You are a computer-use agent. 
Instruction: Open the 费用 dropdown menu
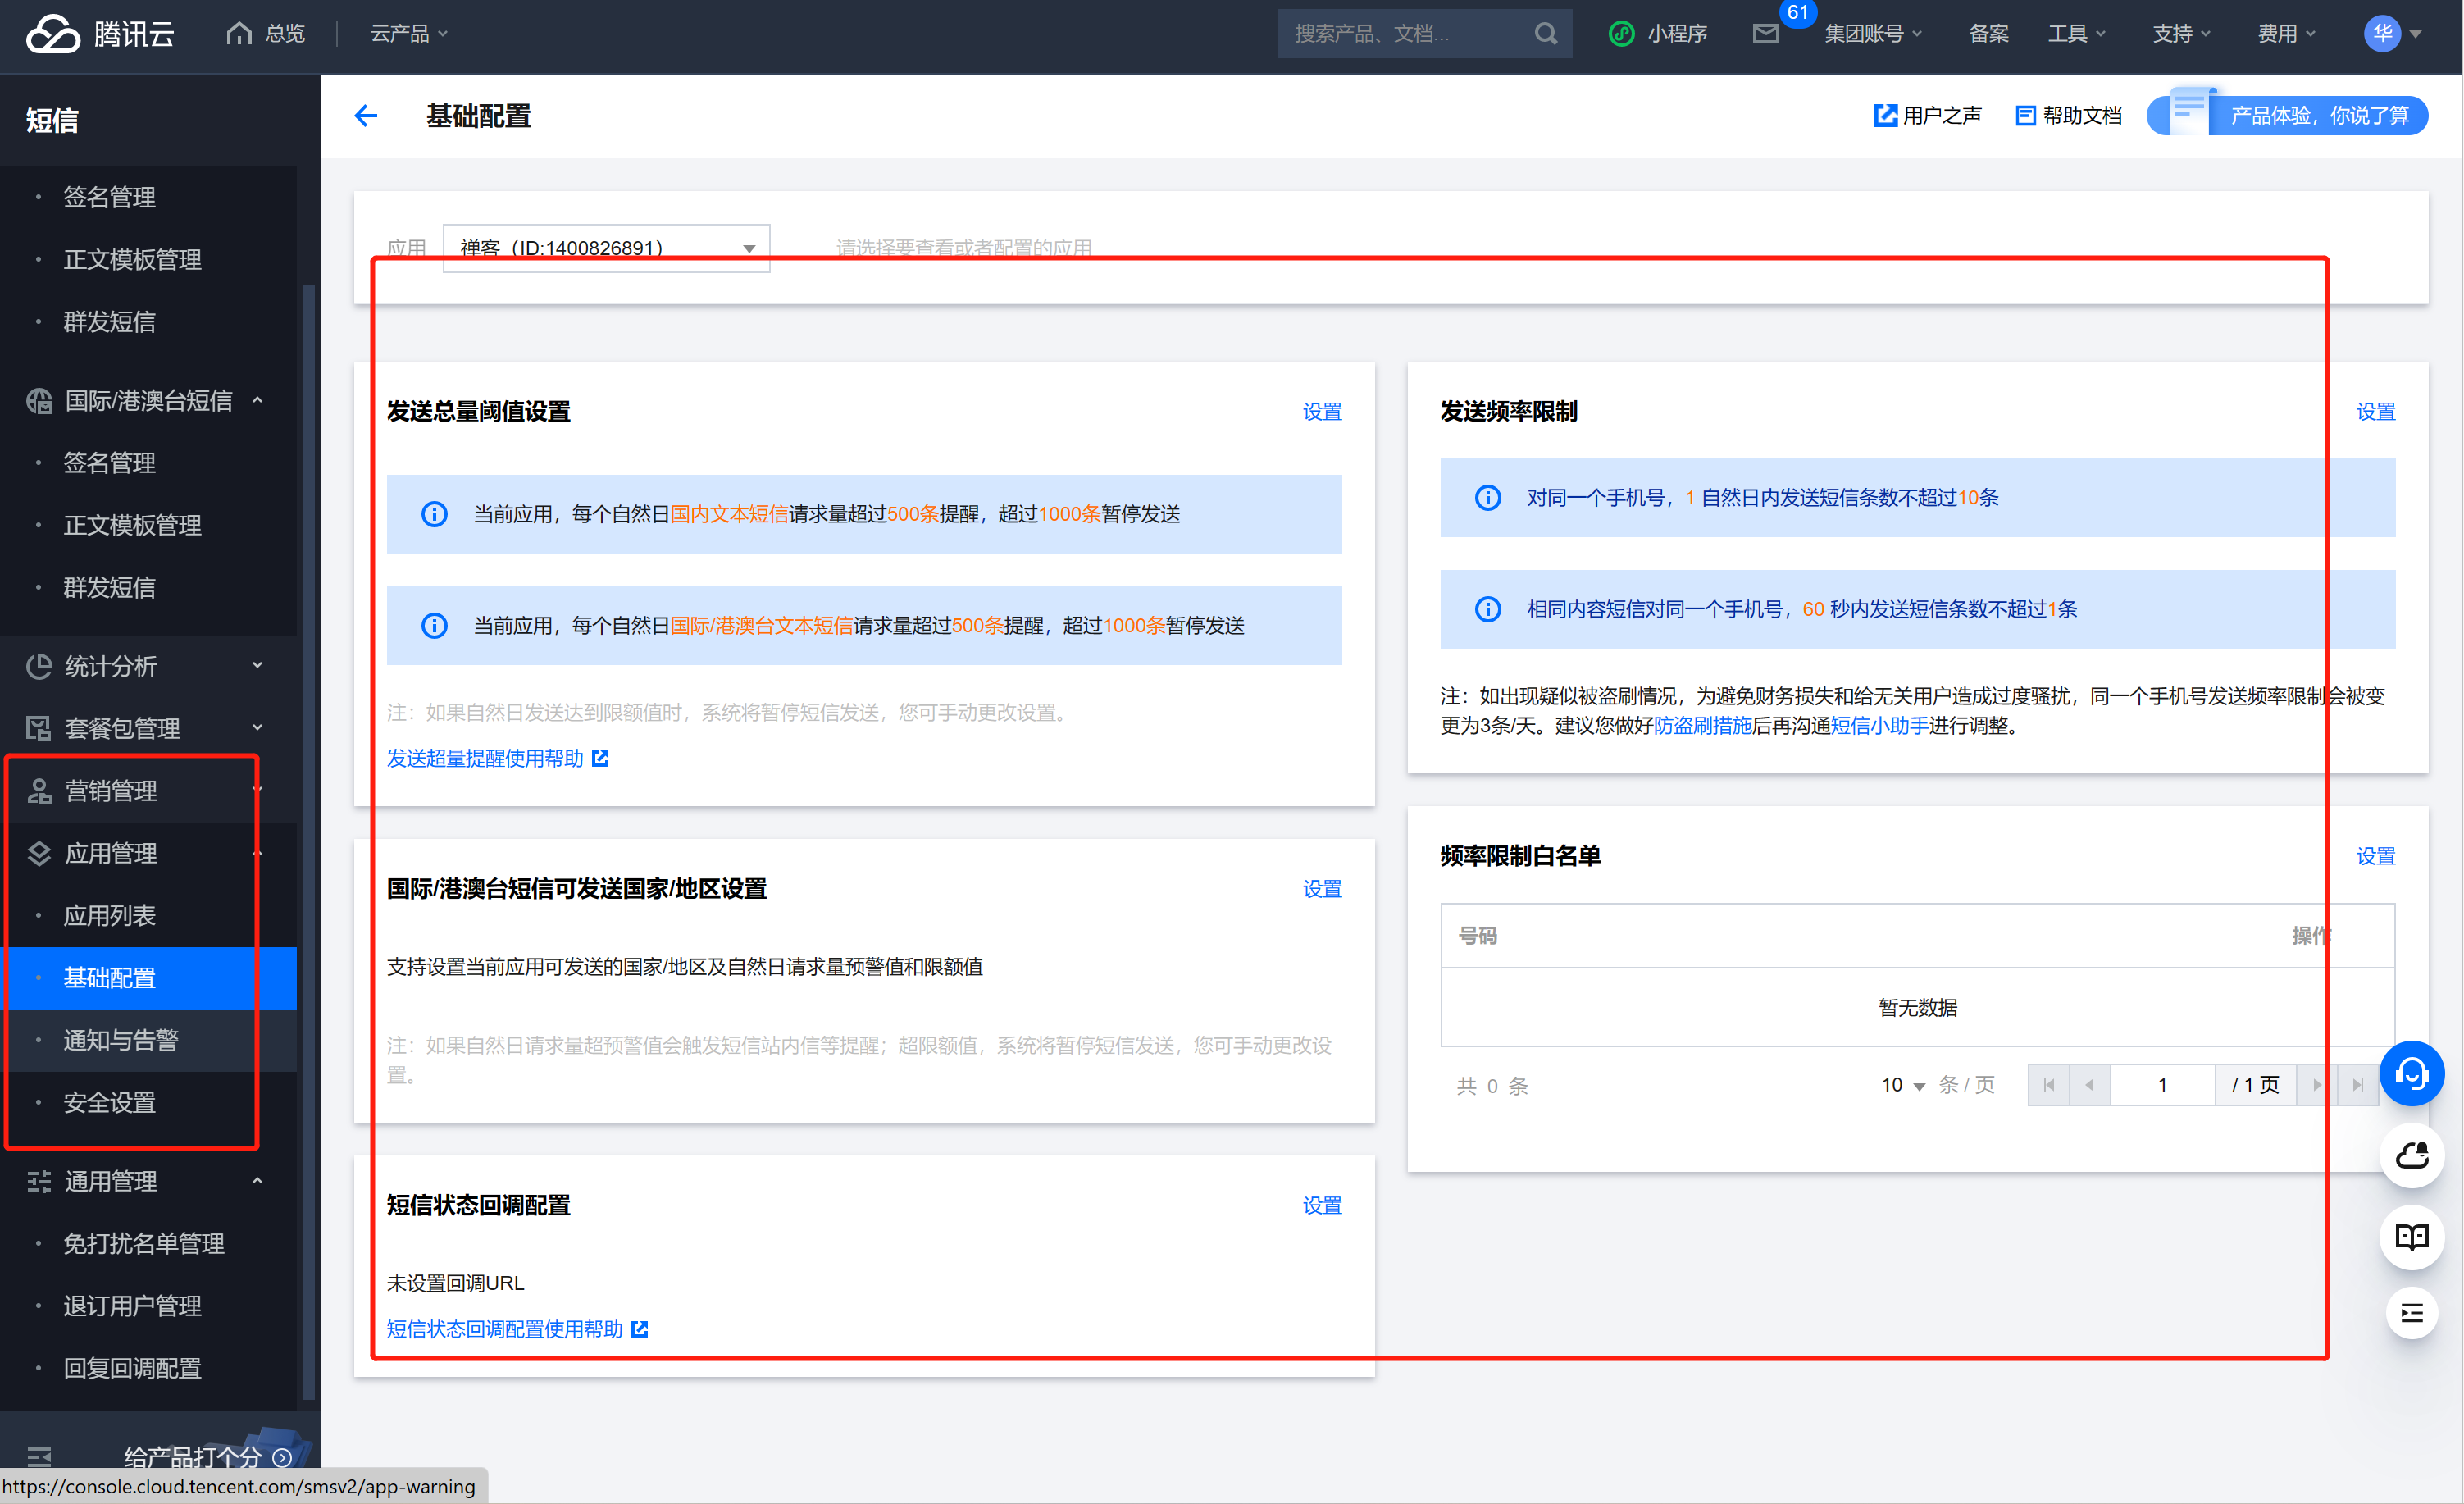[x=2286, y=34]
